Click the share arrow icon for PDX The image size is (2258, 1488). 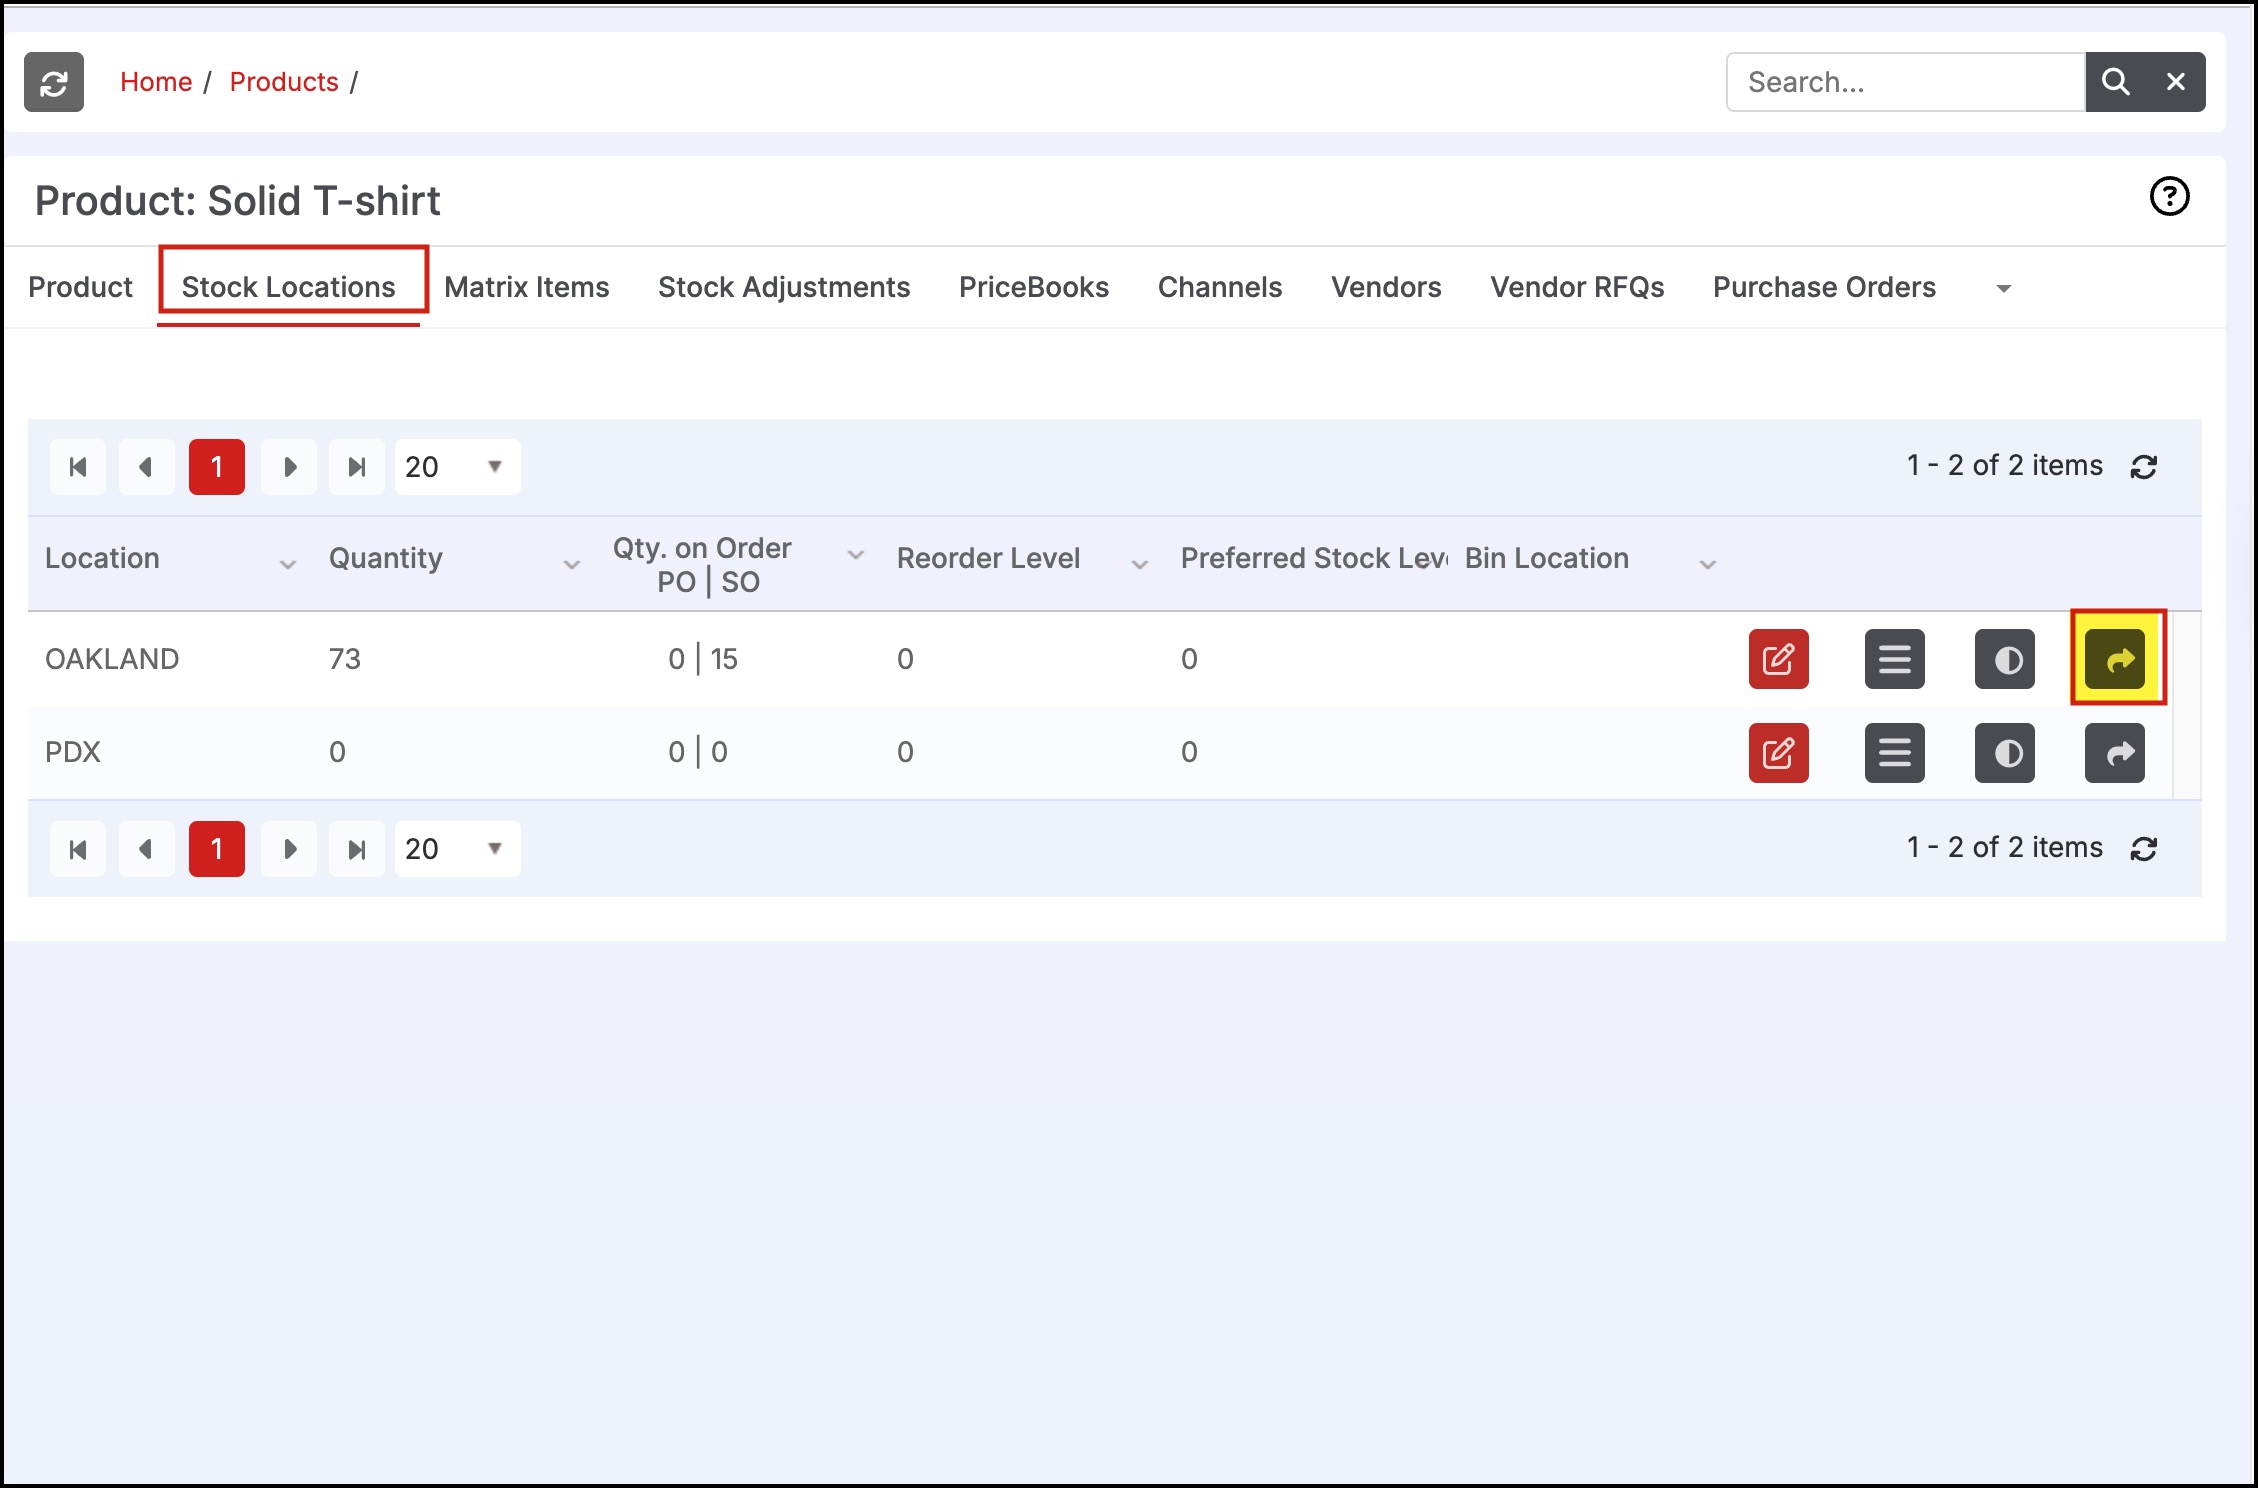(2115, 752)
